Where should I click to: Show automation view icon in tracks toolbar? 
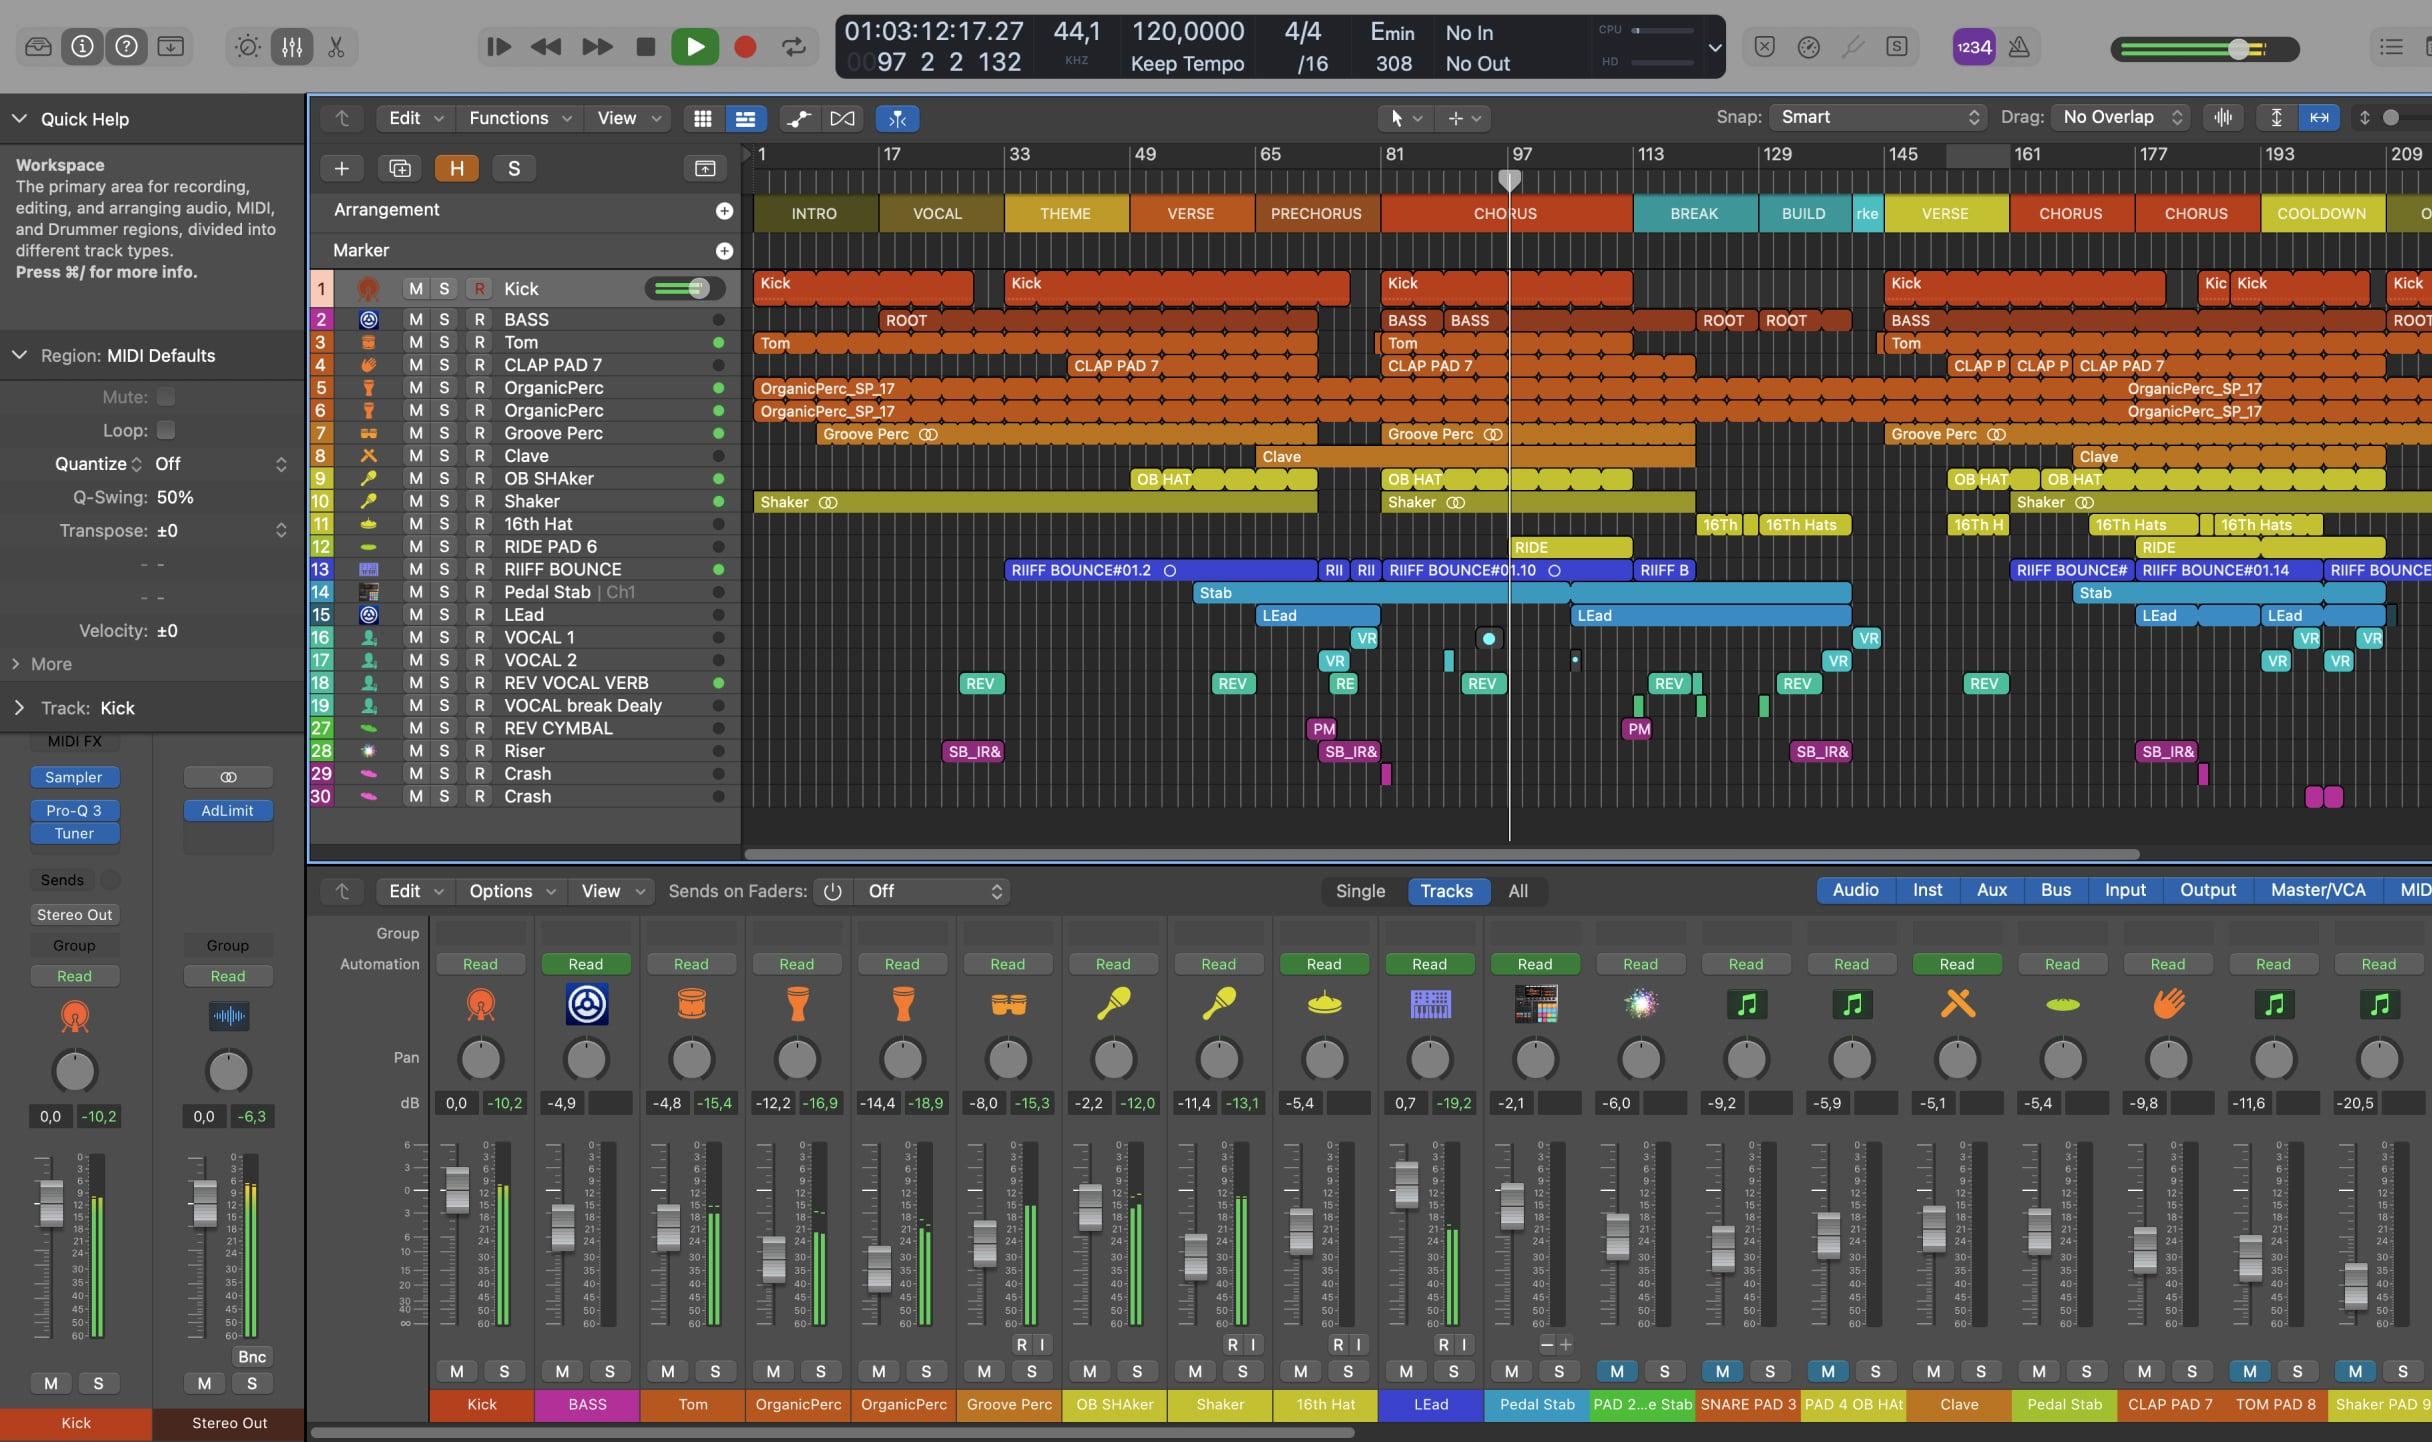pos(798,118)
